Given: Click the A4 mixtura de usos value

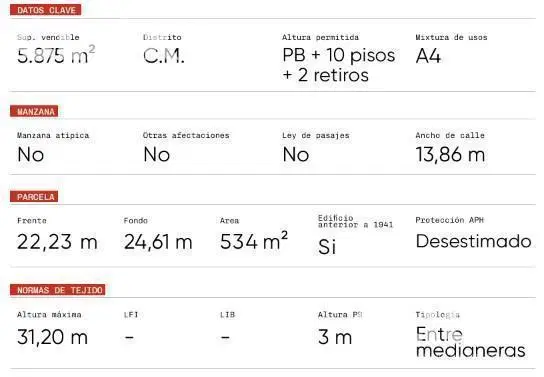Looking at the screenshot, I should (x=428, y=55).
